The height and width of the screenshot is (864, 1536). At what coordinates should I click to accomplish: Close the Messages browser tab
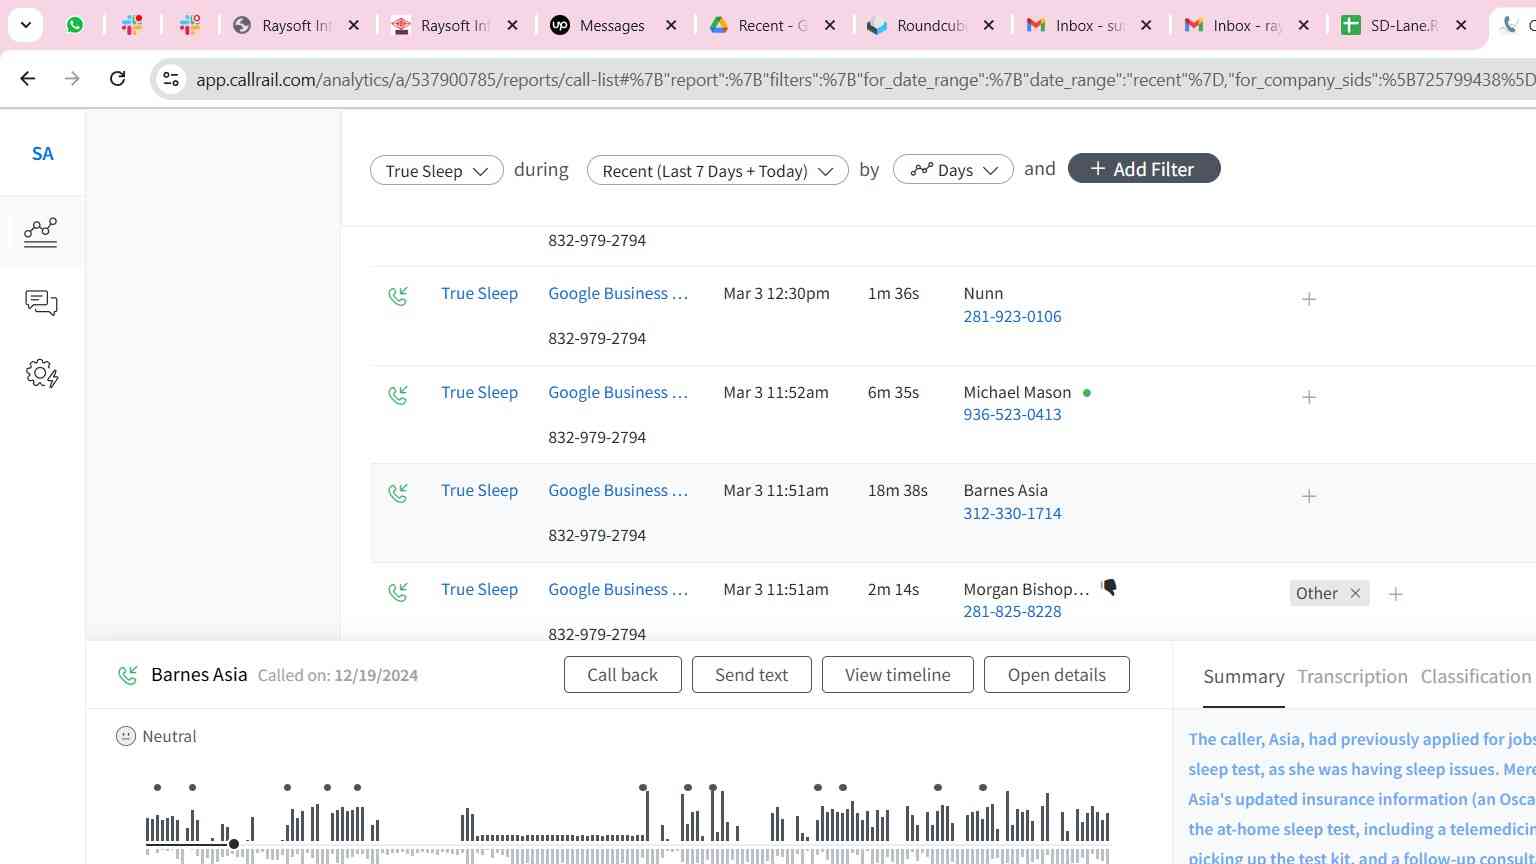point(671,25)
